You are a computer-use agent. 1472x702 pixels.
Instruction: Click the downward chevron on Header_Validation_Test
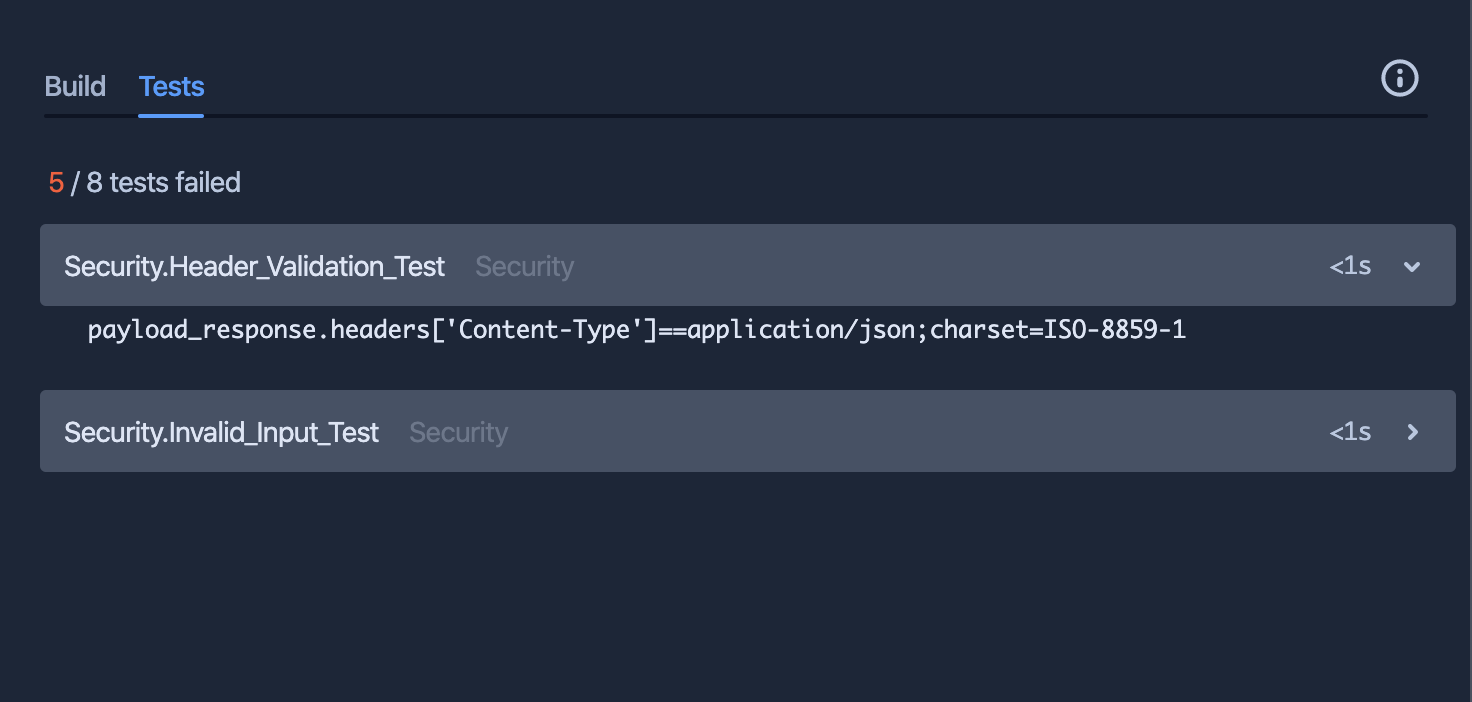click(1412, 266)
